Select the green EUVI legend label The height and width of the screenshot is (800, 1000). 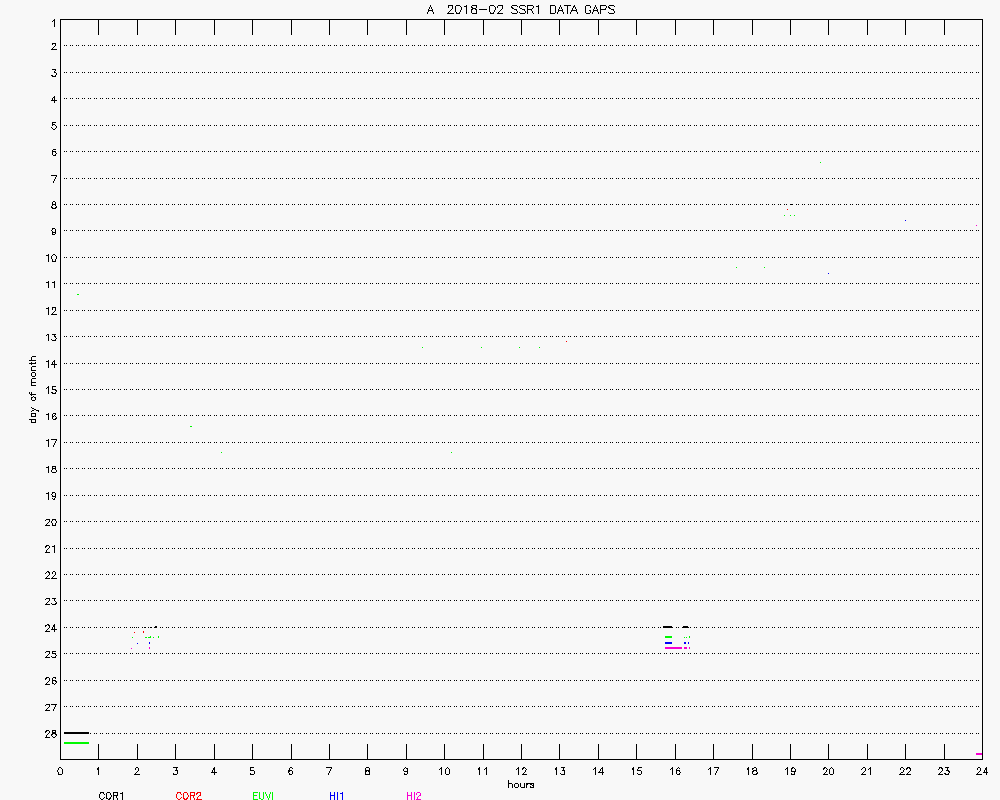point(264,796)
